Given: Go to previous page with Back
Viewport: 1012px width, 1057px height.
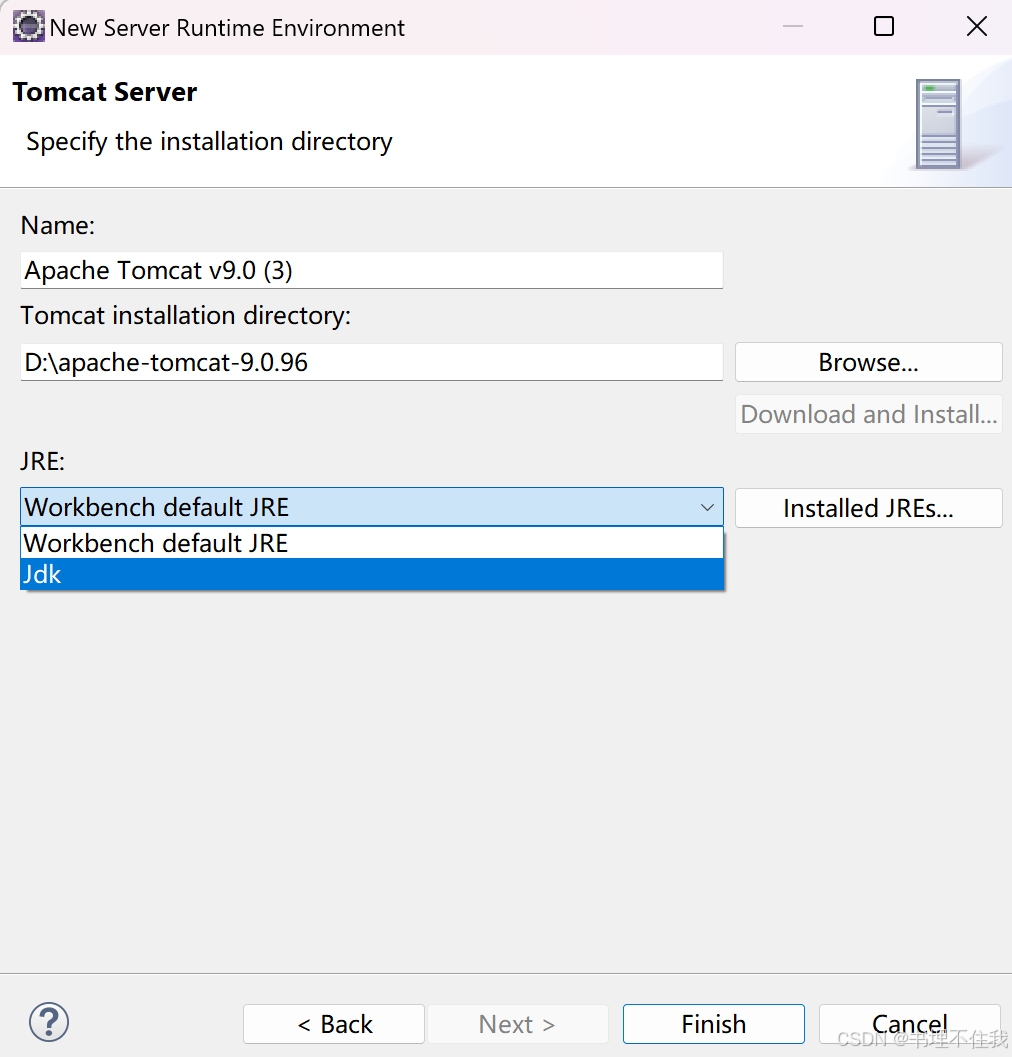Looking at the screenshot, I should (334, 1024).
